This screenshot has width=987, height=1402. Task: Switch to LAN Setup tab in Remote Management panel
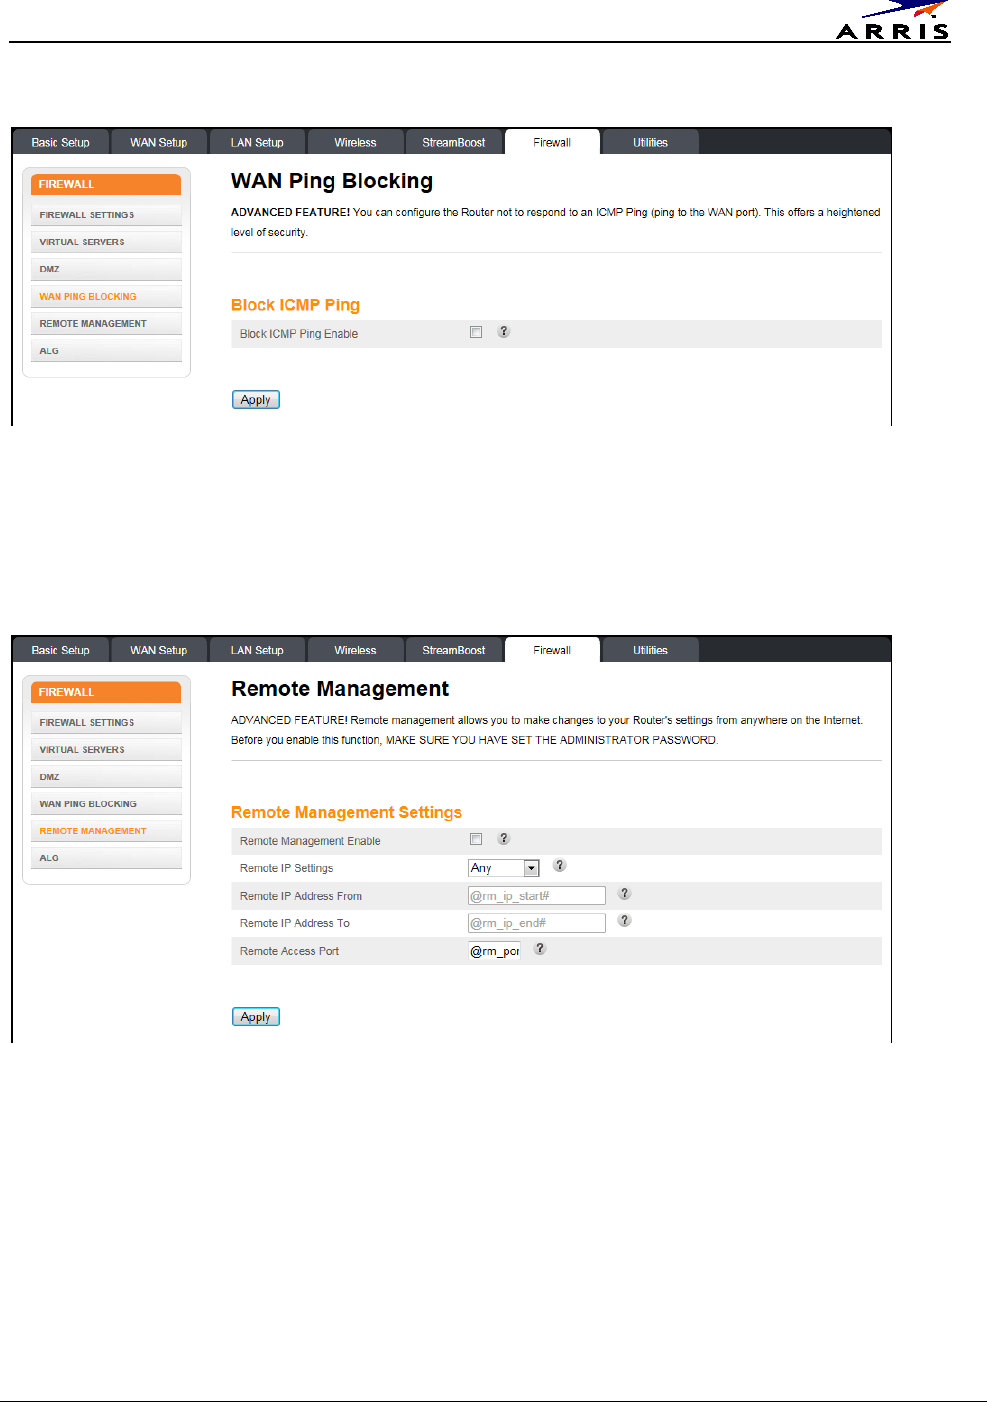coord(257,650)
